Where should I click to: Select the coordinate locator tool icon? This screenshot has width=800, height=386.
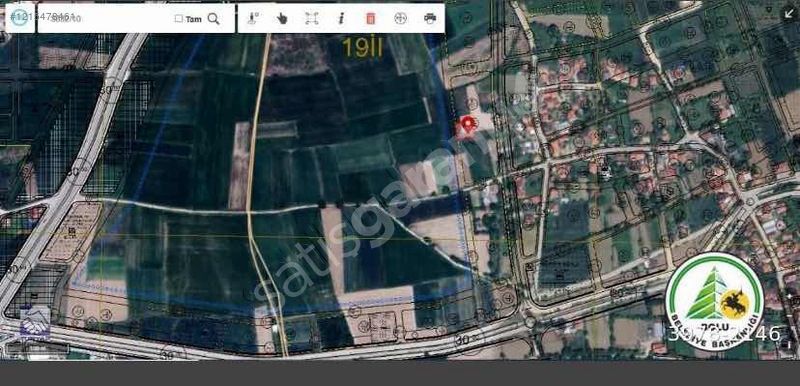(253, 18)
